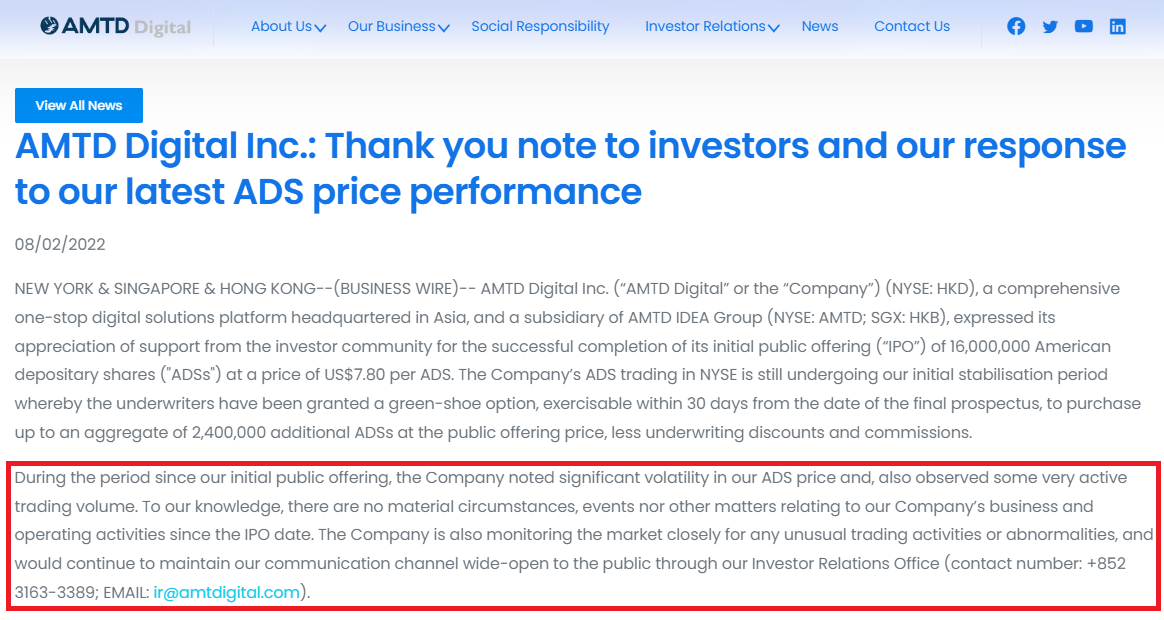This screenshot has width=1164, height=620.
Task: Select the About Us menu label
Action: coord(281,27)
